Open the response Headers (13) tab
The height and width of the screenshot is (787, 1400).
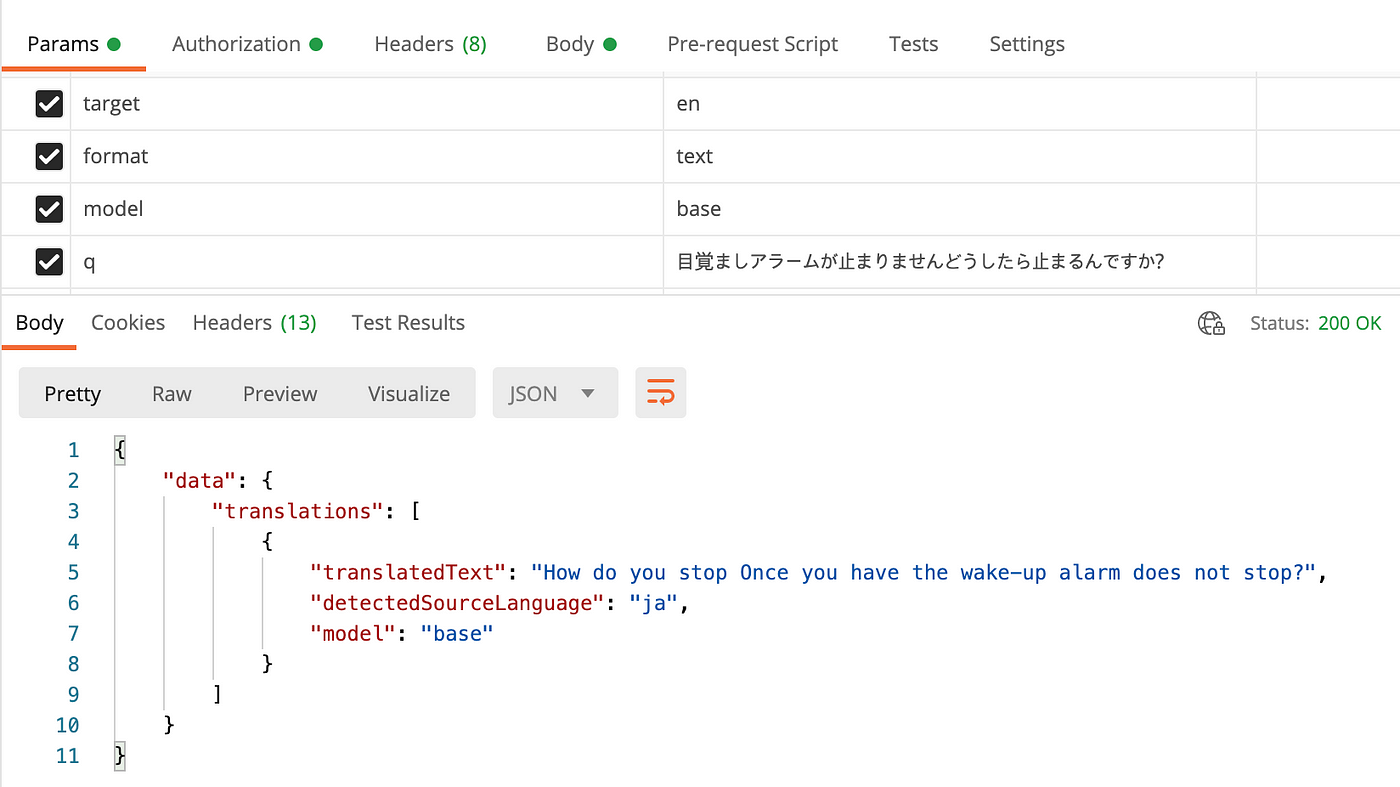click(255, 323)
